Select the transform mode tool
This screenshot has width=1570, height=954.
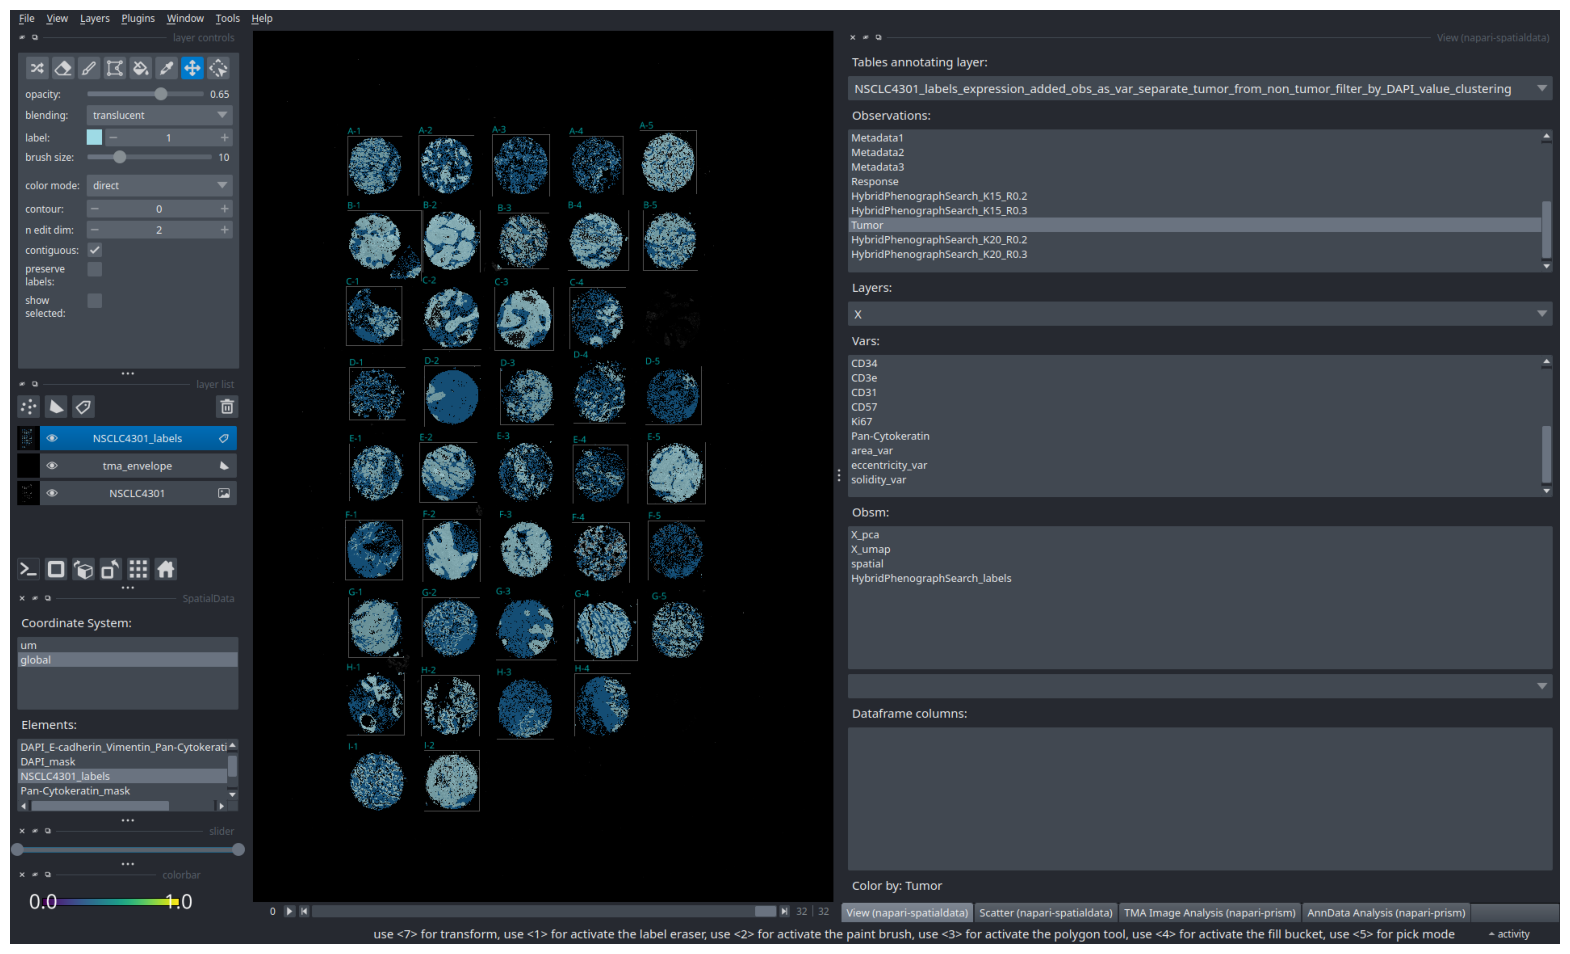coord(218,68)
